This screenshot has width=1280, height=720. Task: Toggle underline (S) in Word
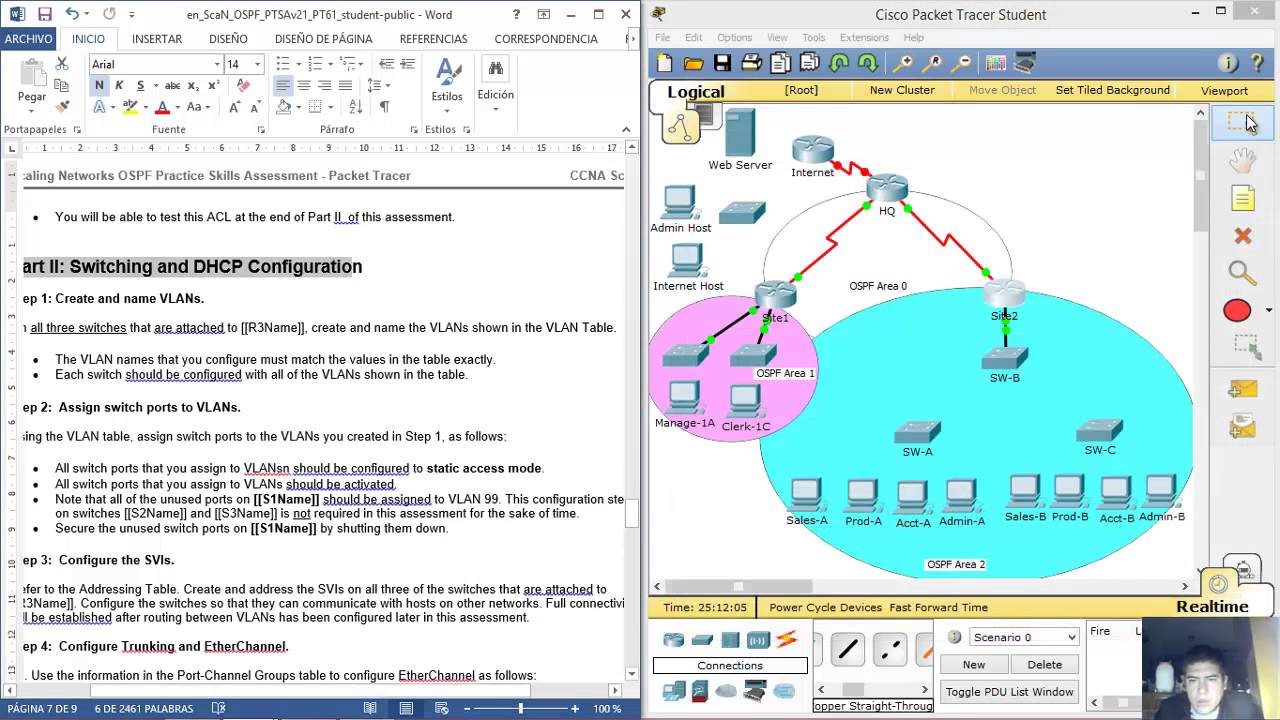point(140,85)
